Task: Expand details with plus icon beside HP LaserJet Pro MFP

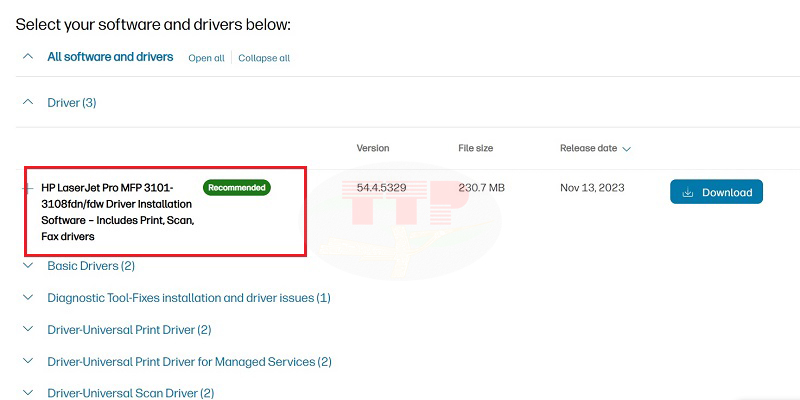Action: click(28, 189)
